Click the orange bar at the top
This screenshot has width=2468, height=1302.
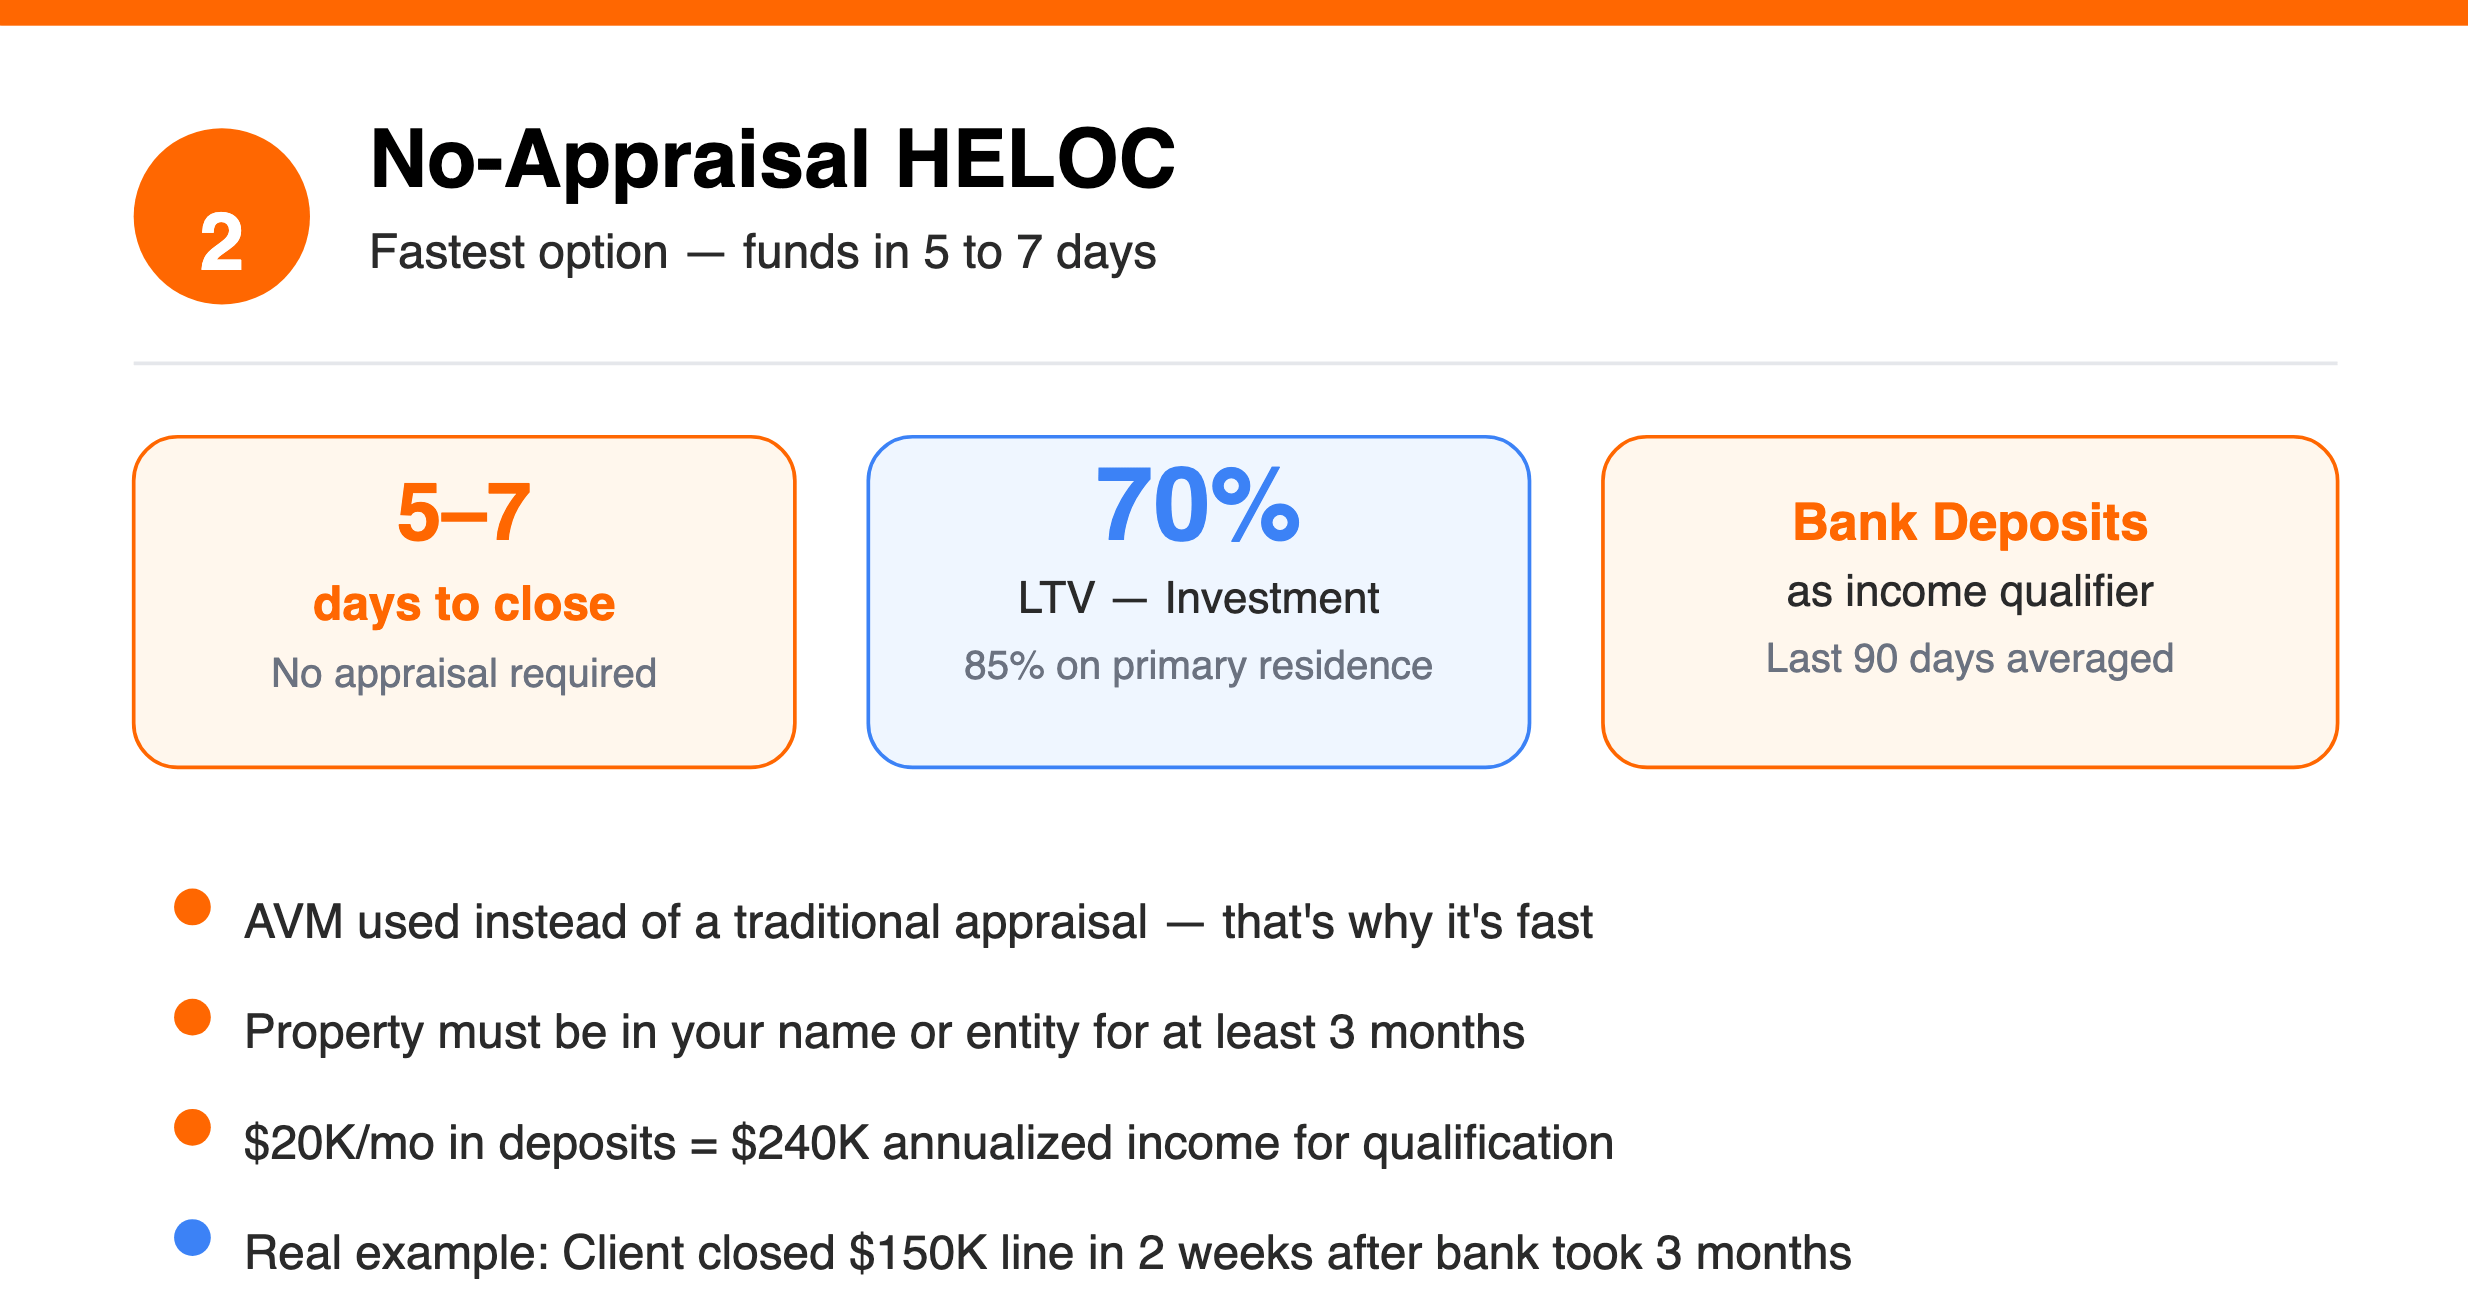click(x=1234, y=12)
